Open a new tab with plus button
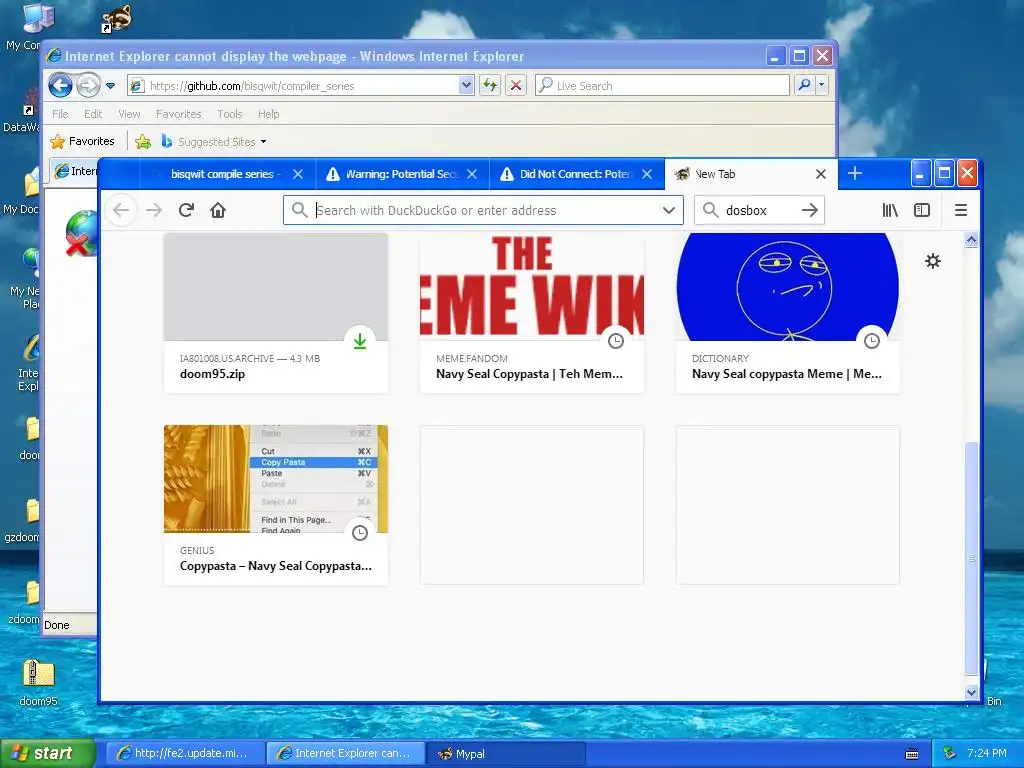 tap(855, 173)
